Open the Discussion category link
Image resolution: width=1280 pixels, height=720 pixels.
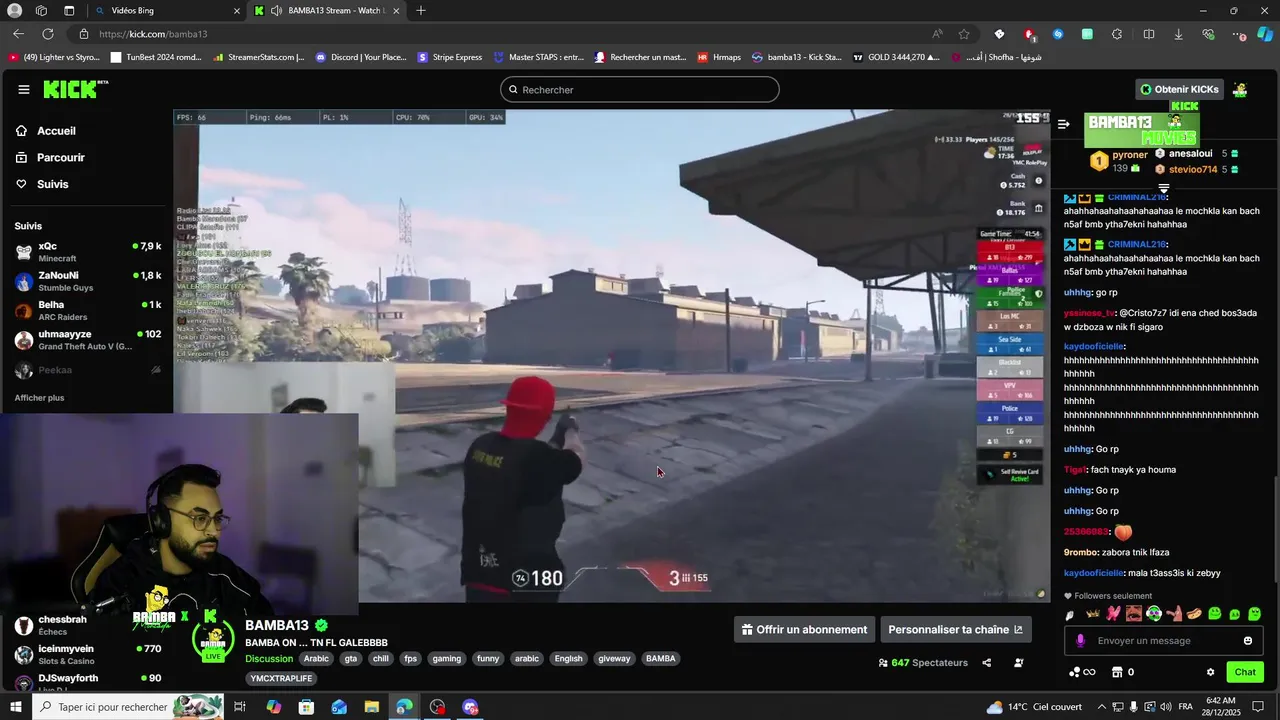click(269, 658)
